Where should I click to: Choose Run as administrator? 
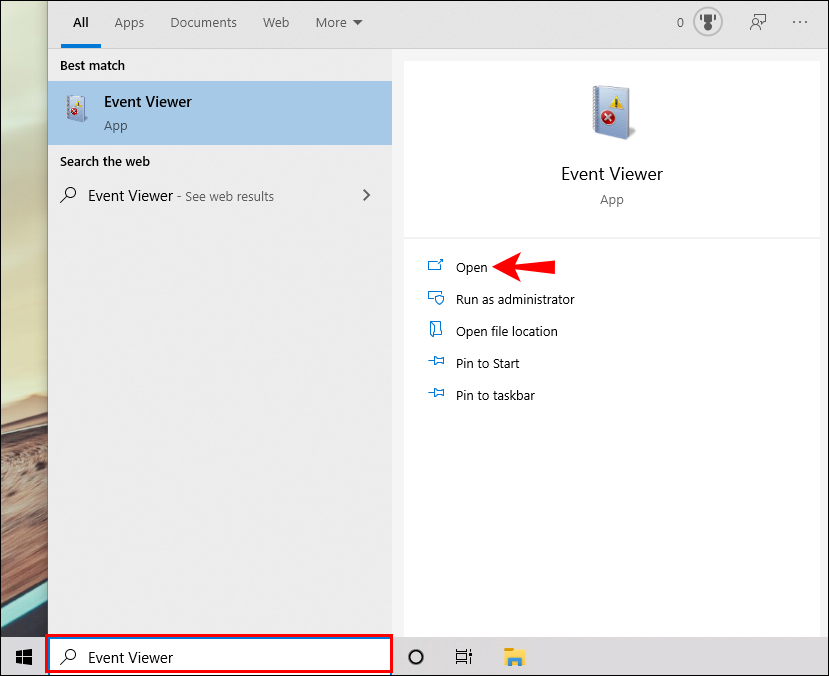tap(514, 299)
